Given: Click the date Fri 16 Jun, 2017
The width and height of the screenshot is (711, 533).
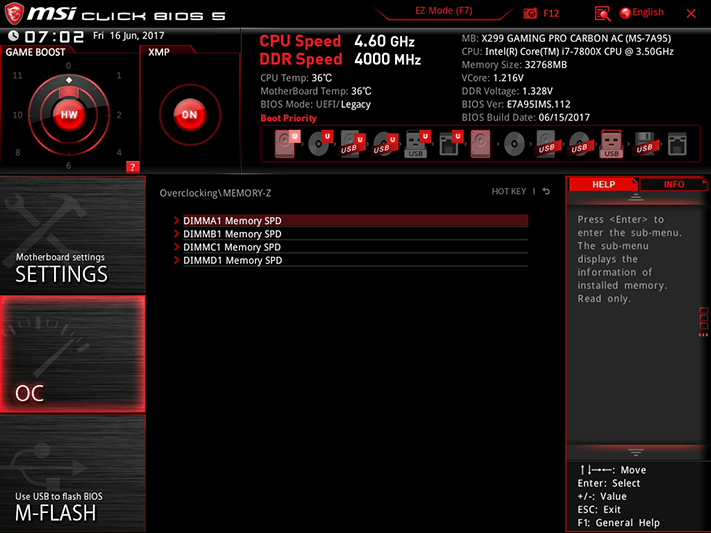Looking at the screenshot, I should 128,35.
